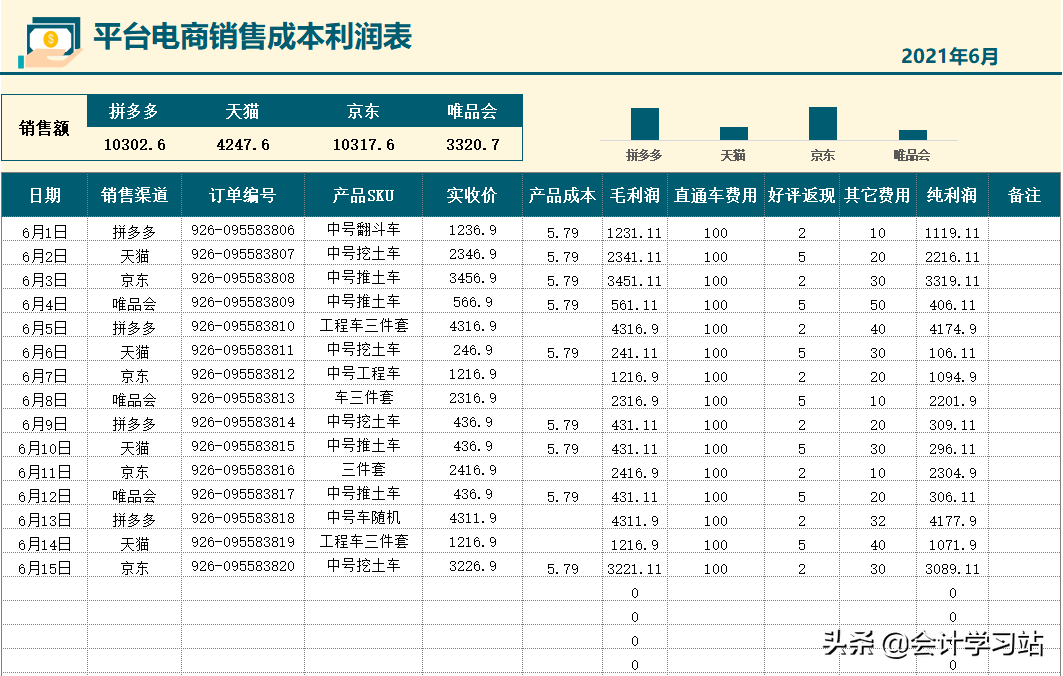Click the 拼多多 bar in chart
The height and width of the screenshot is (676, 1063).
click(645, 124)
